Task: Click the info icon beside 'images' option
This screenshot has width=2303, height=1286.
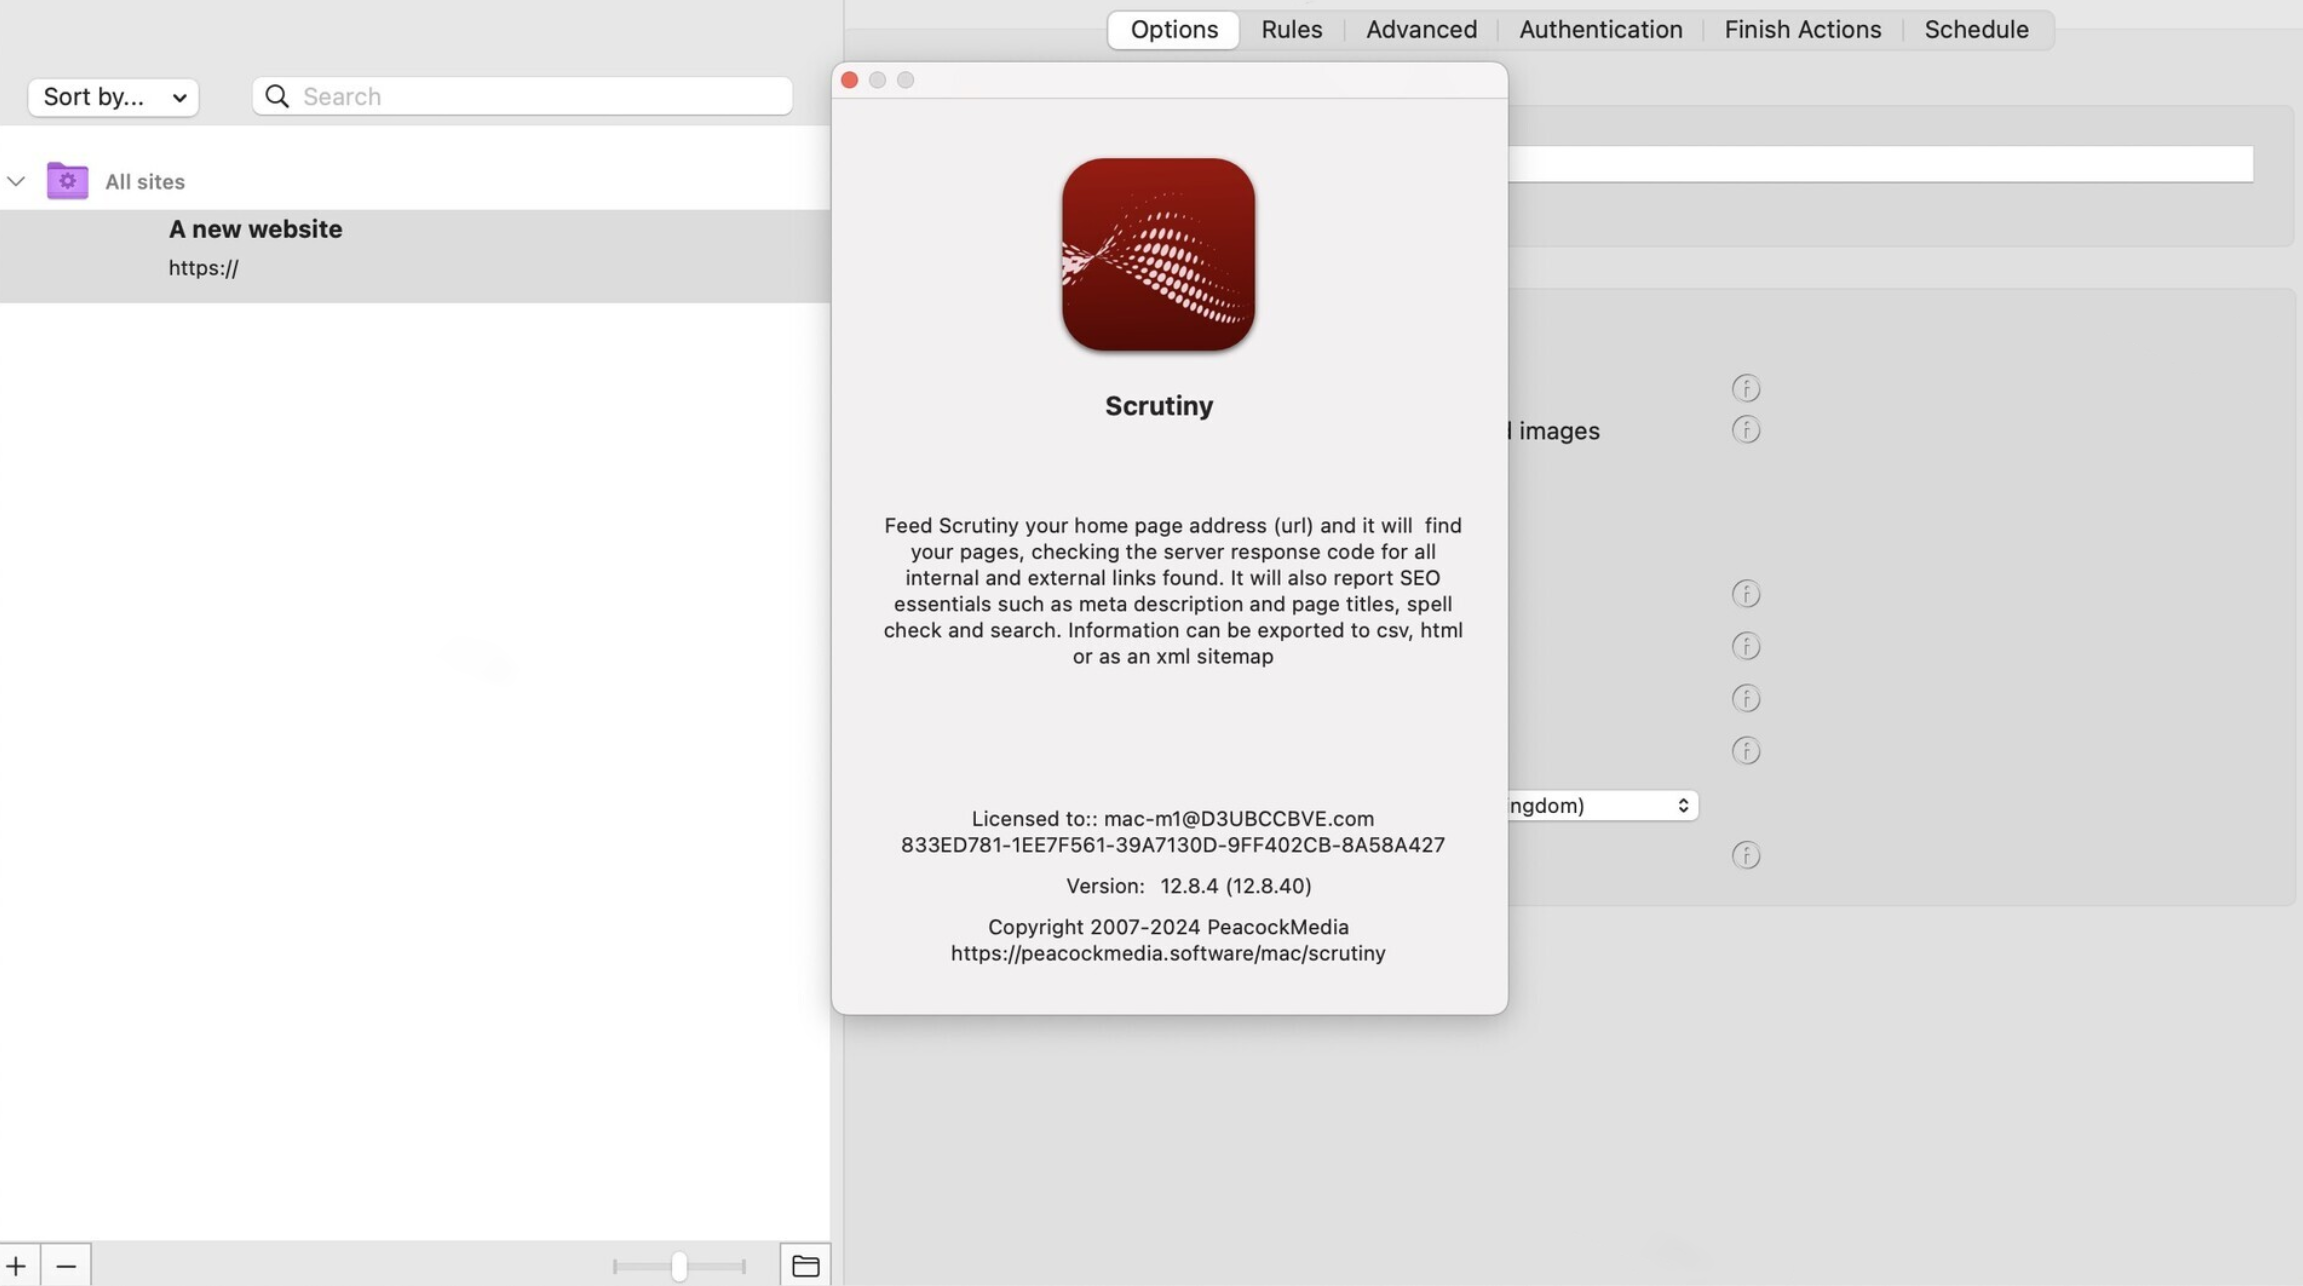Action: tap(1745, 430)
